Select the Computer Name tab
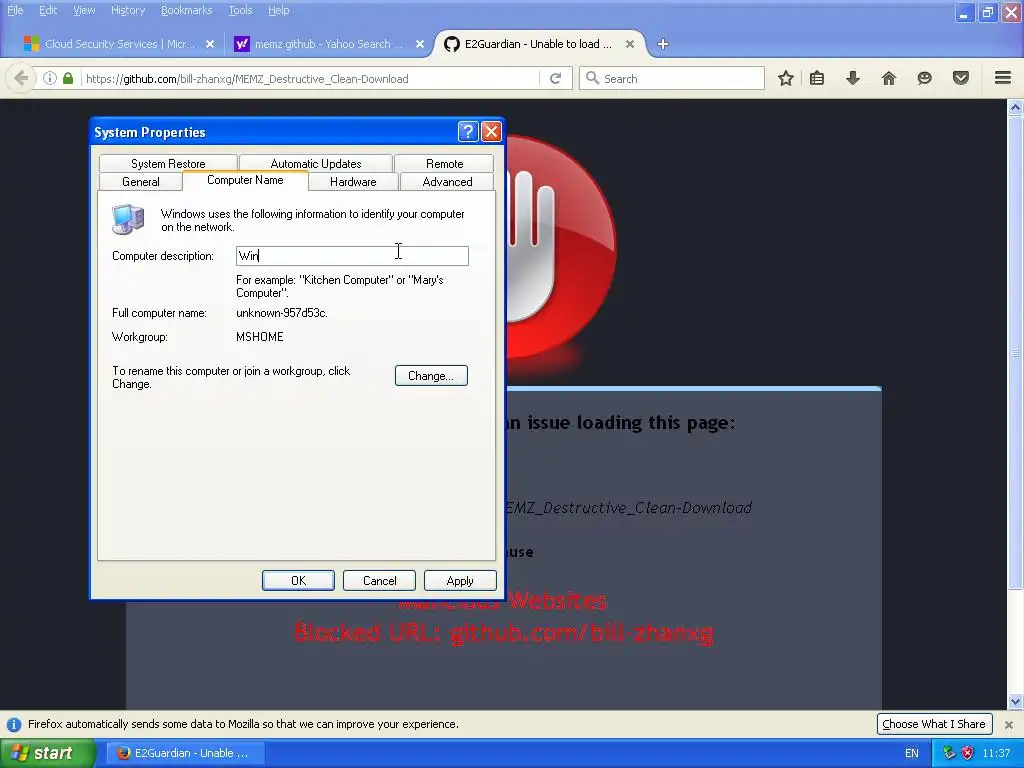Image resolution: width=1024 pixels, height=768 pixels. tap(245, 180)
